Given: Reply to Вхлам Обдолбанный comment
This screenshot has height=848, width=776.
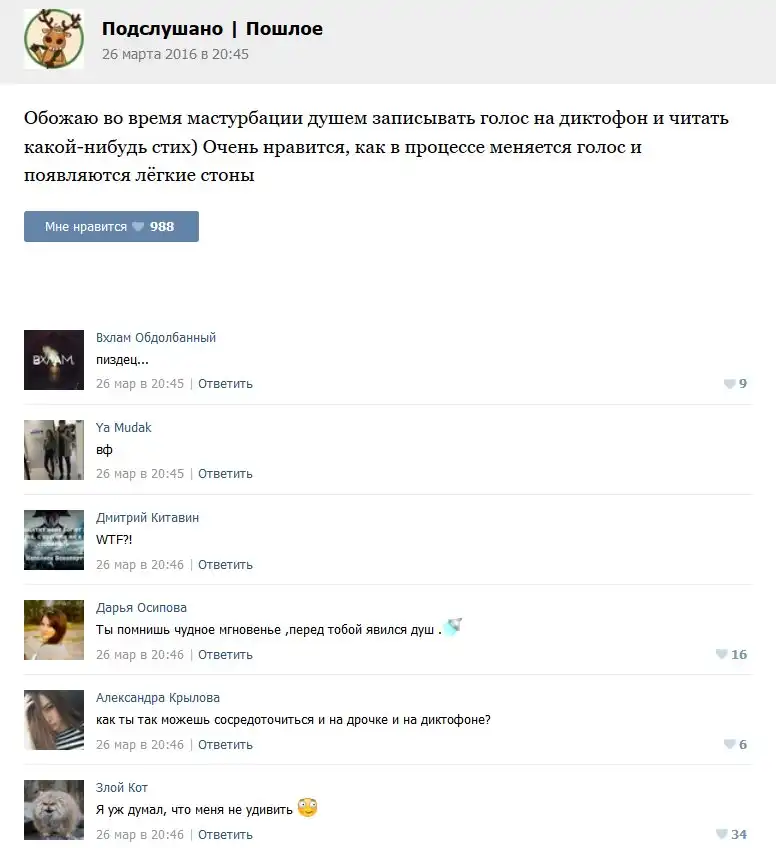Looking at the screenshot, I should [x=225, y=383].
